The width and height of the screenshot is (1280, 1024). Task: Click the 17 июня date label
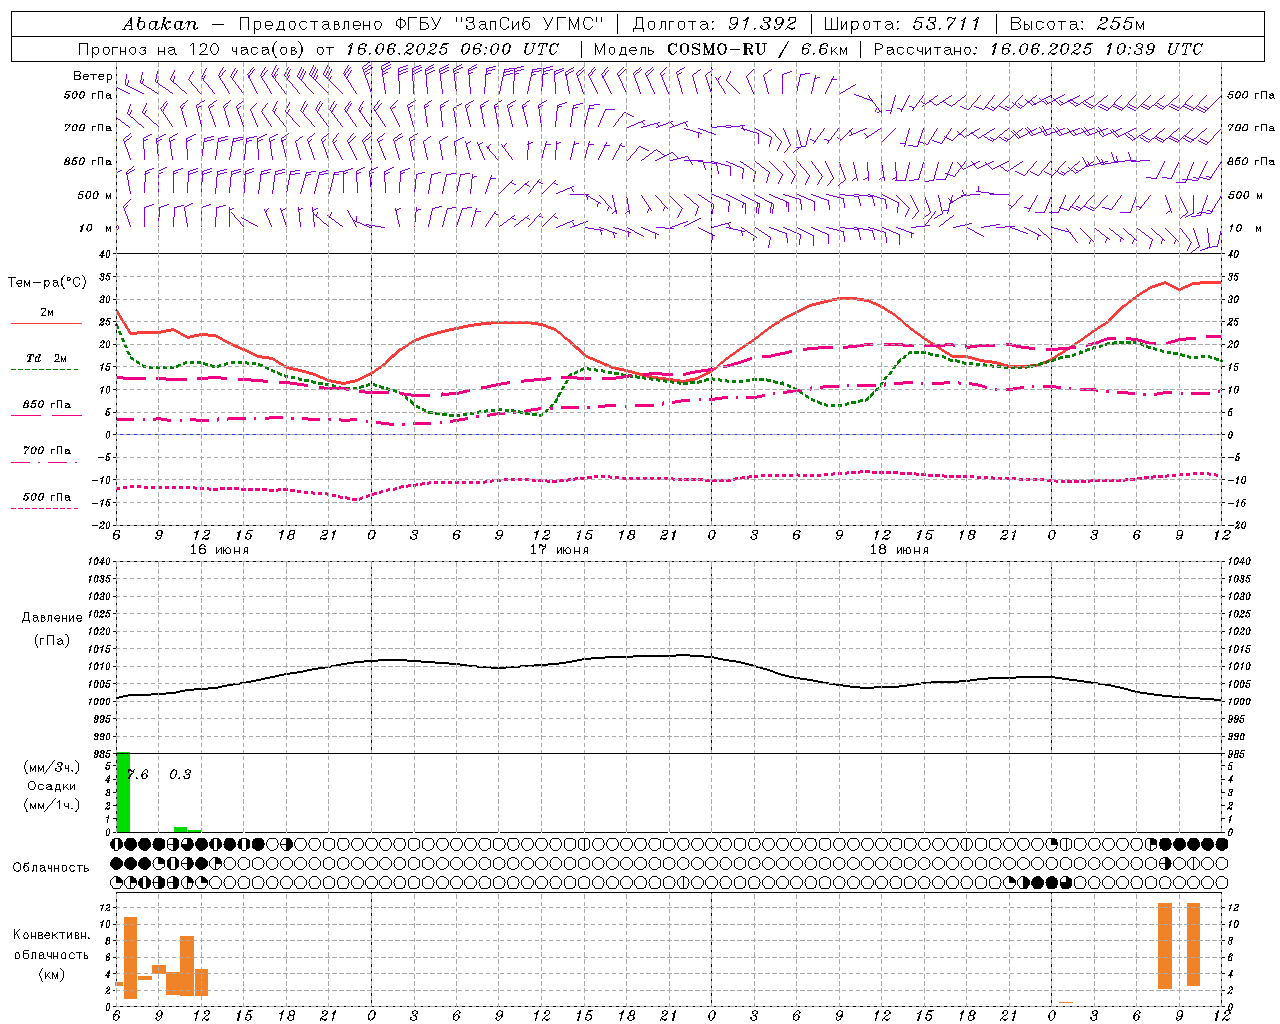tap(559, 550)
